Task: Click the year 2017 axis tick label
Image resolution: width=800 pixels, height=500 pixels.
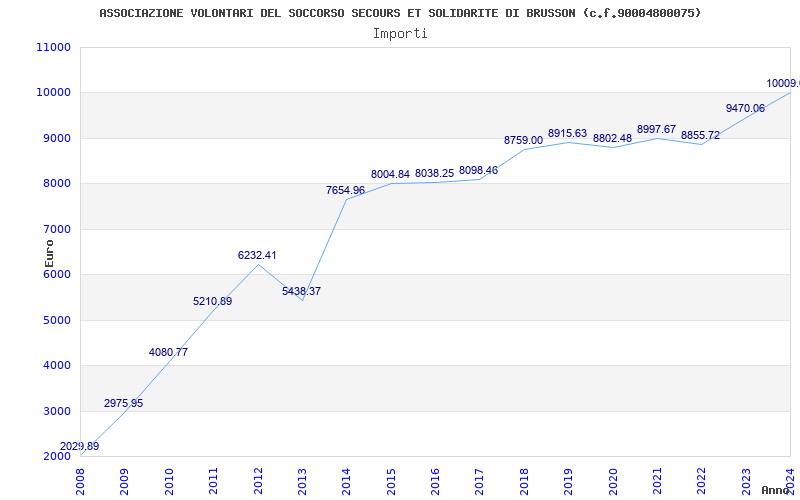Action: coord(480,482)
